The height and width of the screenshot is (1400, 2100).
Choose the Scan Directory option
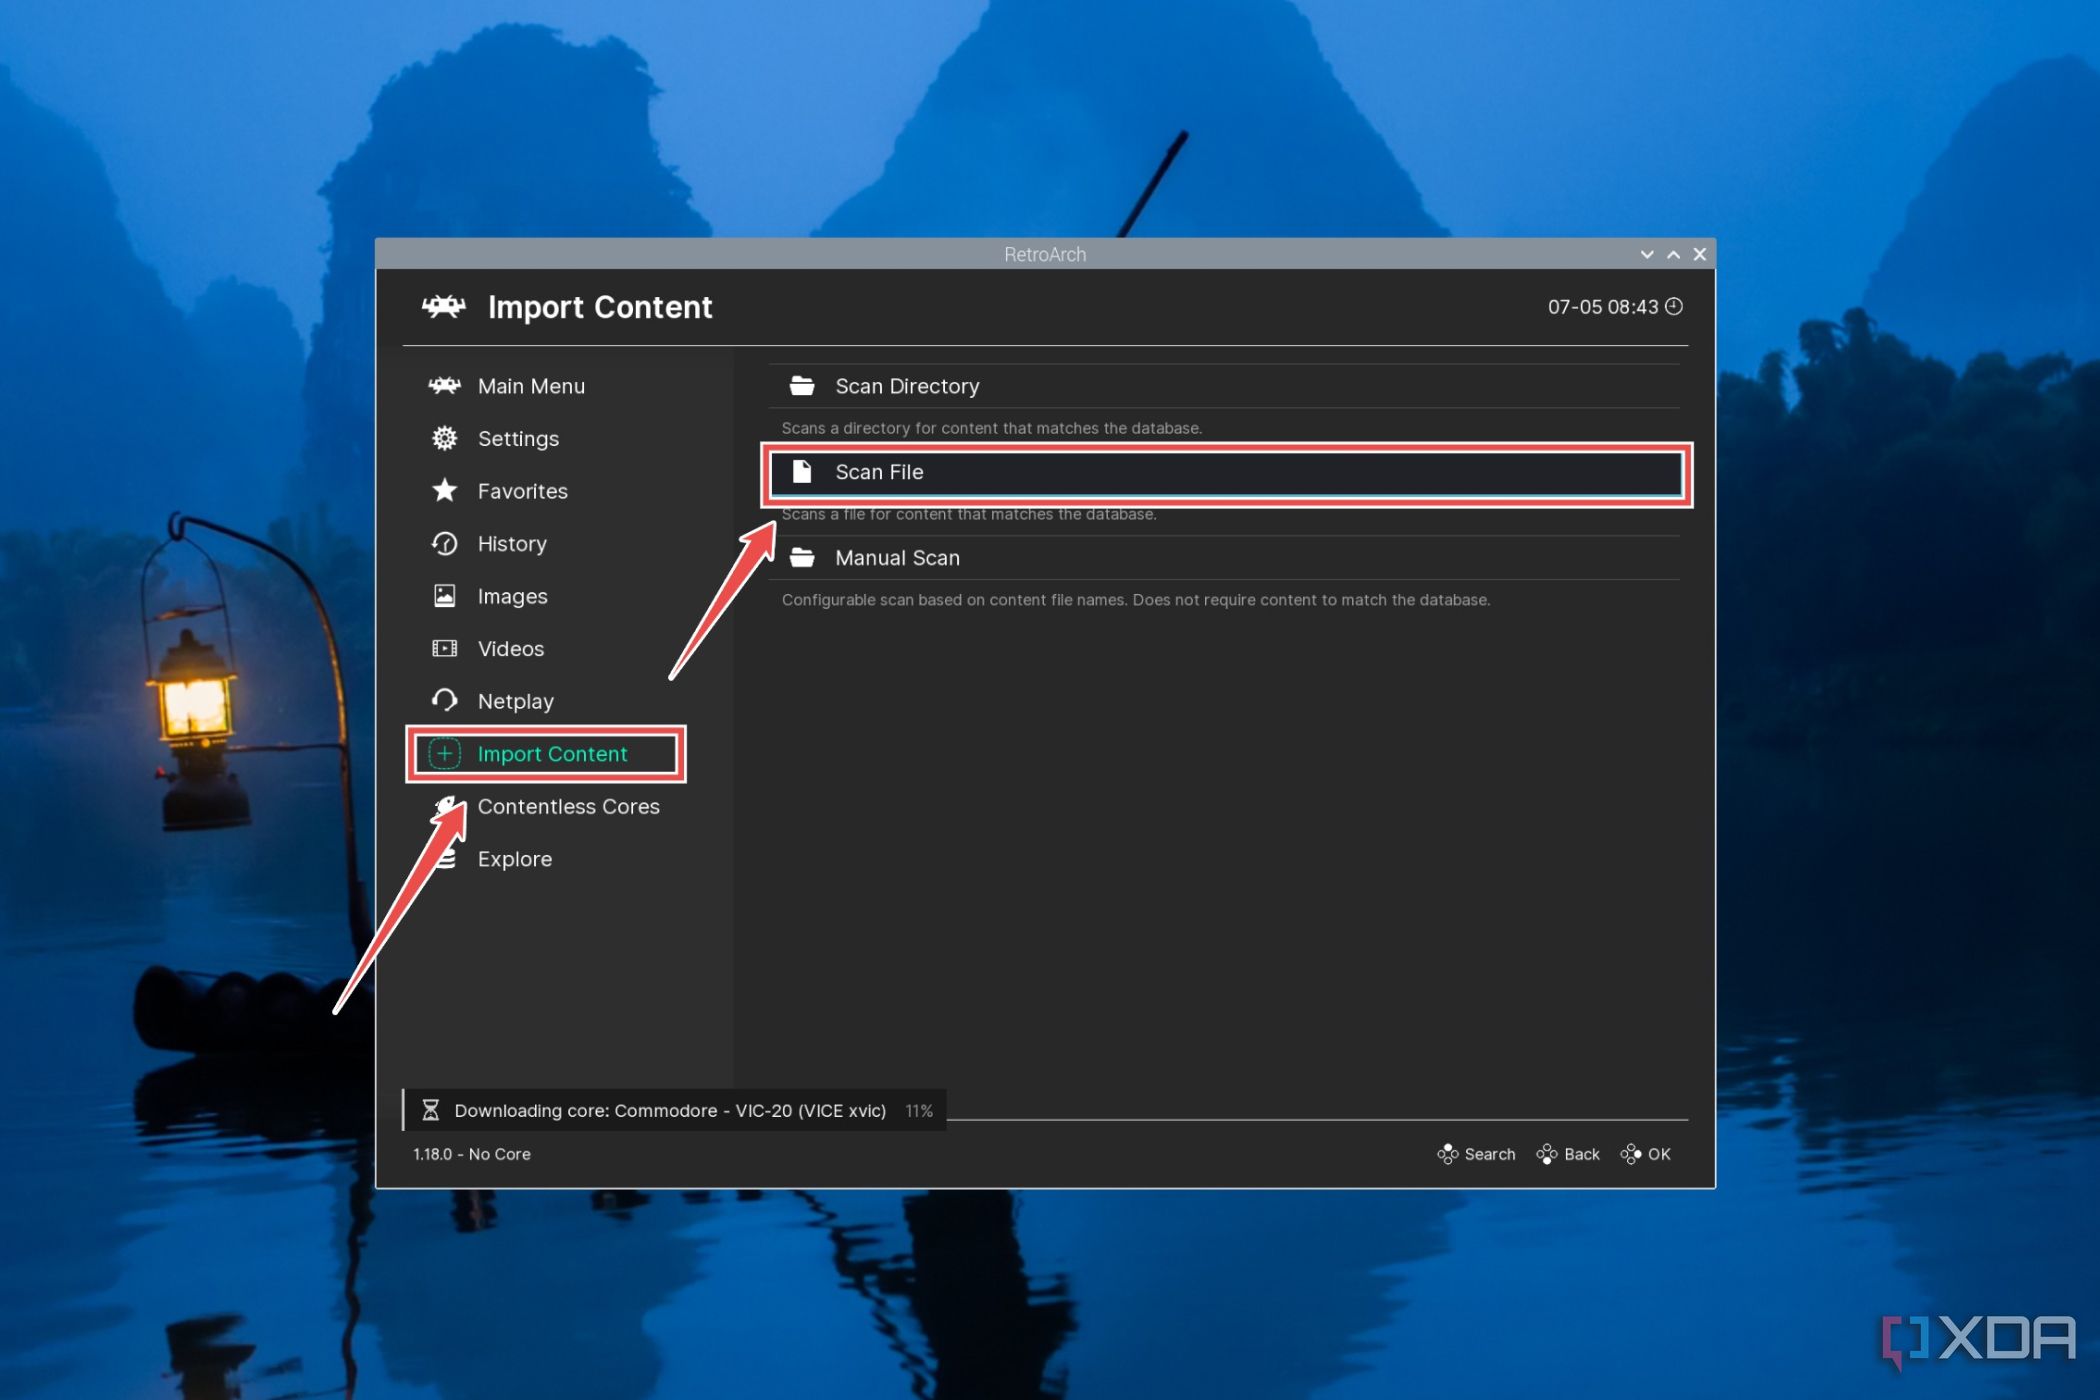coord(1225,386)
